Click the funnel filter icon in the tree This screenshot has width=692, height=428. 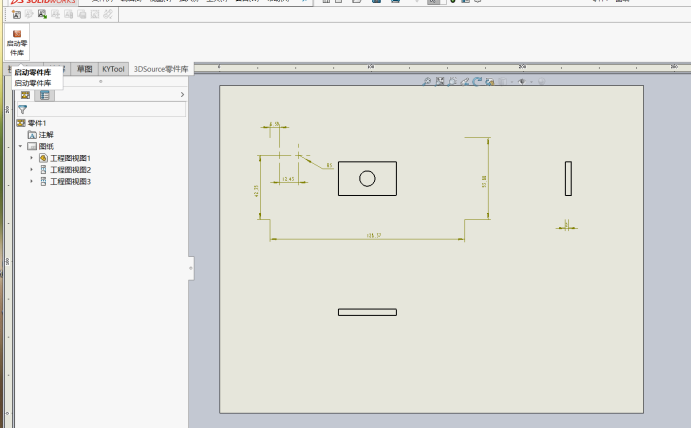point(23,109)
